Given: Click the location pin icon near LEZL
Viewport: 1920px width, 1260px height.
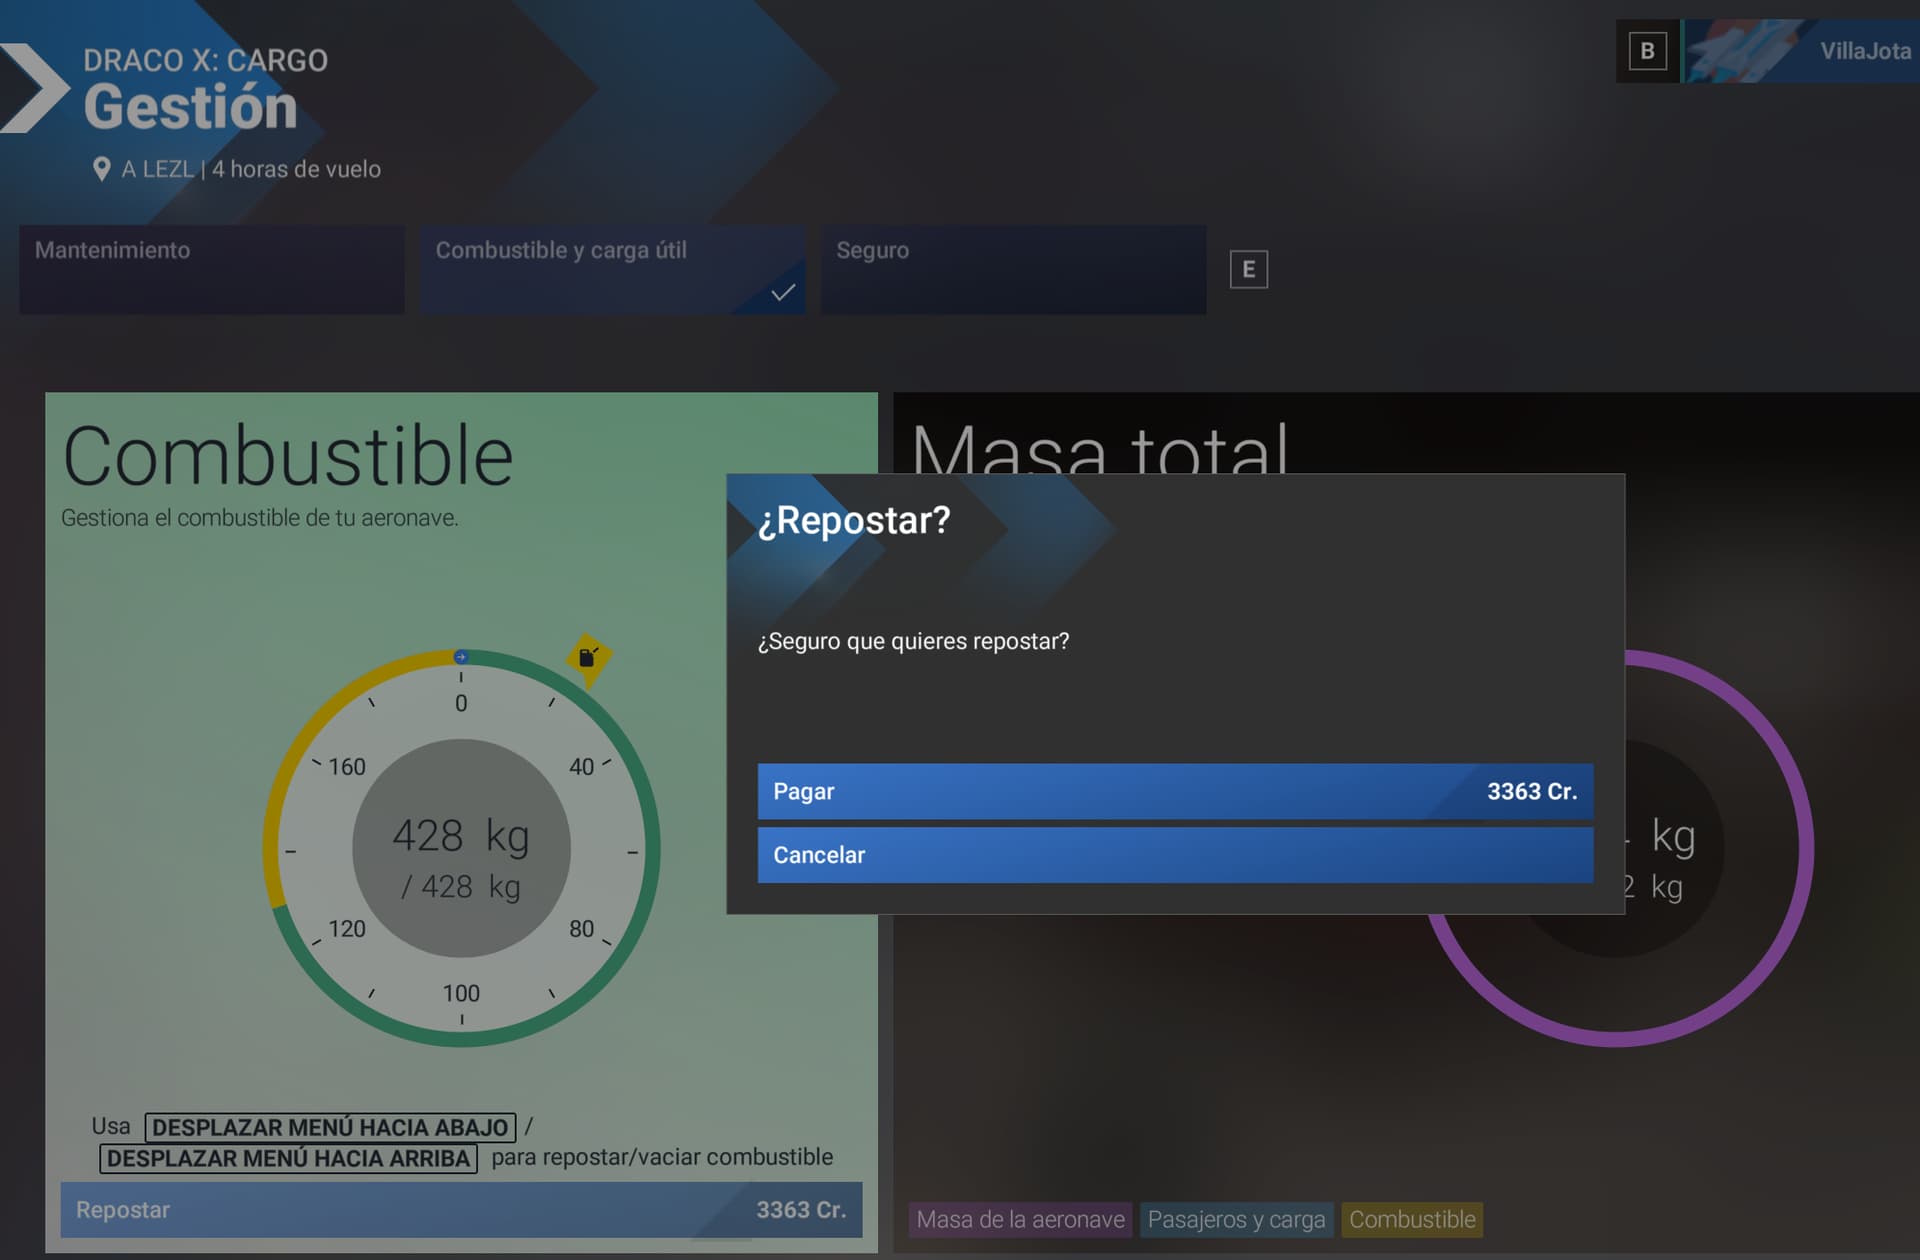Looking at the screenshot, I should coord(101,169).
